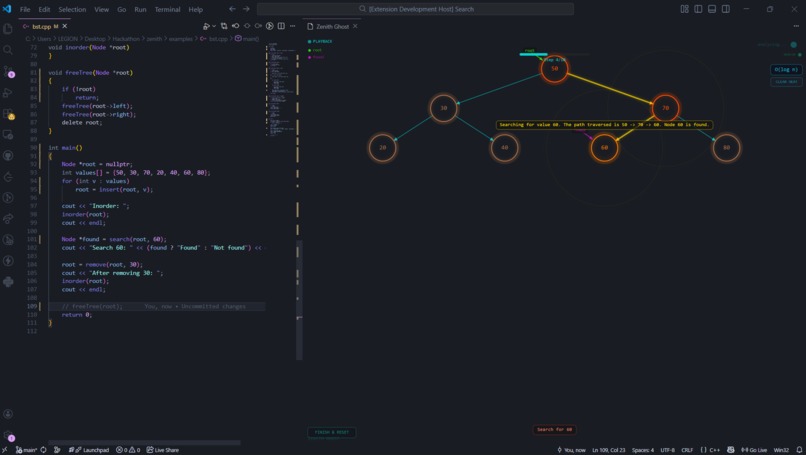
Task: Click tree node 80
Action: coord(726,148)
